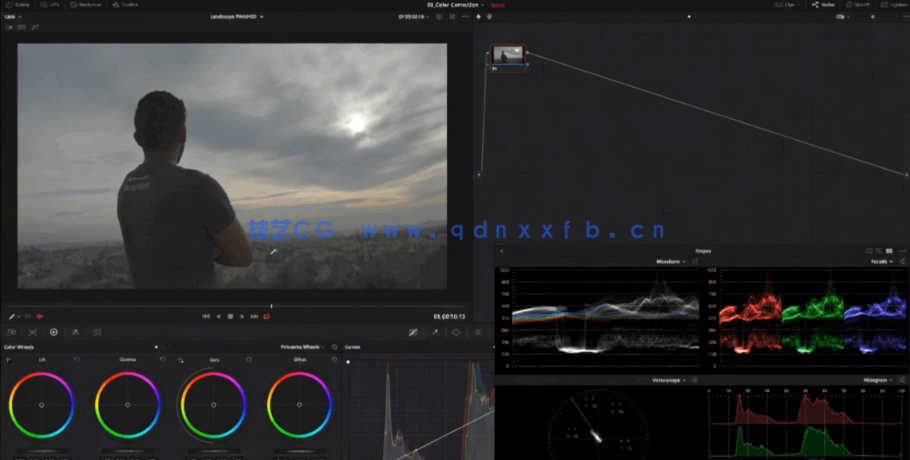Open the LUTs panel
The height and width of the screenshot is (460, 910).
pyautogui.click(x=50, y=5)
